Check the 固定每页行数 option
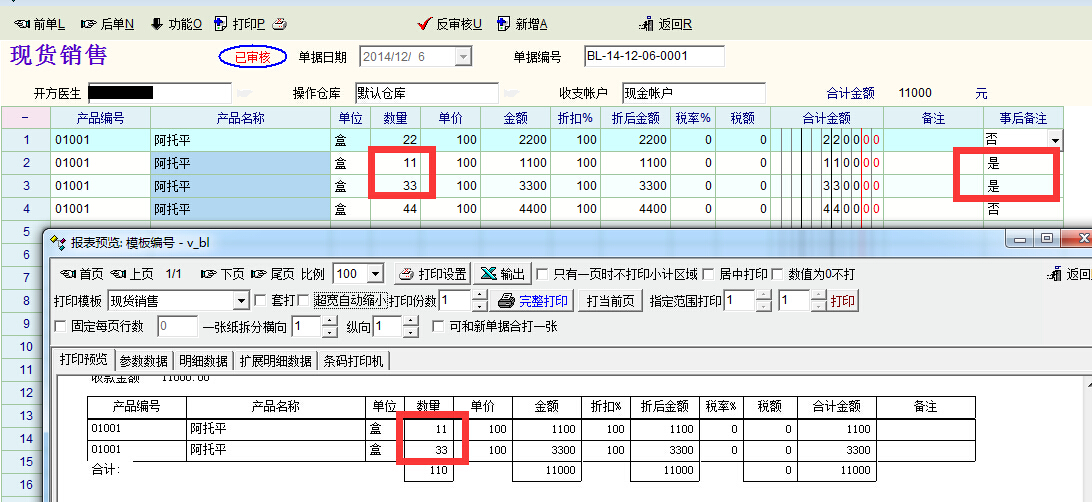 point(62,326)
